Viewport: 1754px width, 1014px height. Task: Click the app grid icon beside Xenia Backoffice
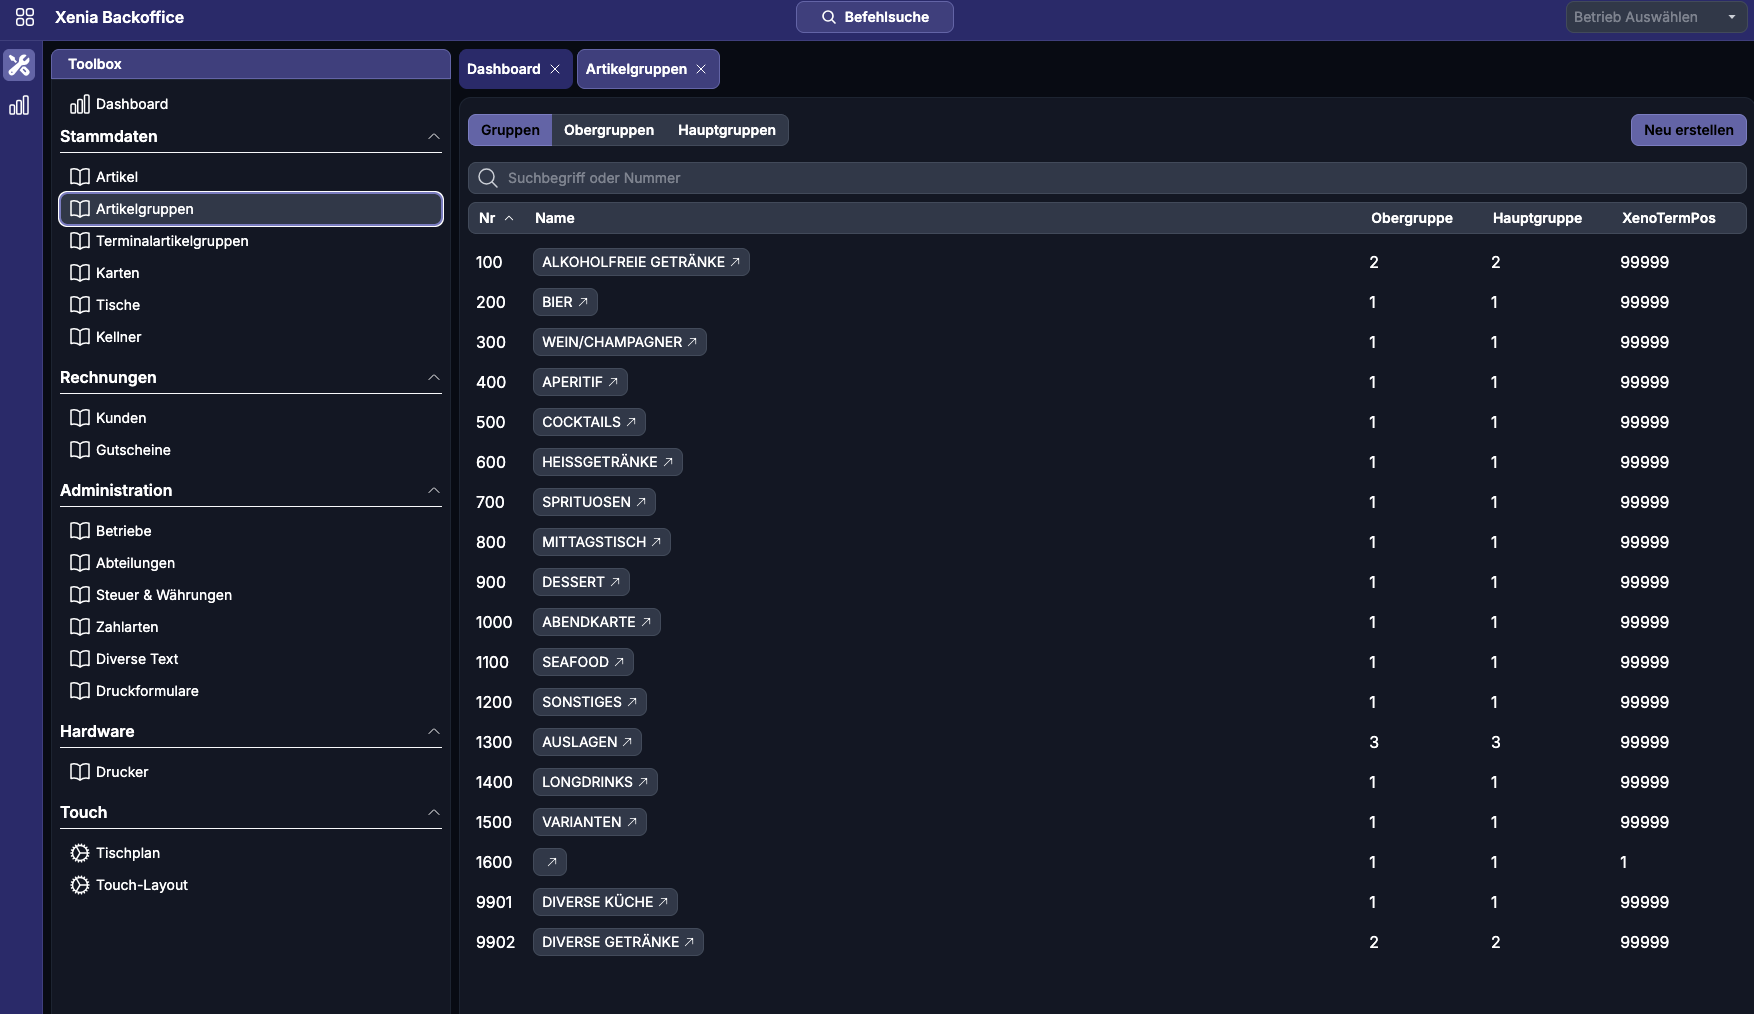pos(25,17)
